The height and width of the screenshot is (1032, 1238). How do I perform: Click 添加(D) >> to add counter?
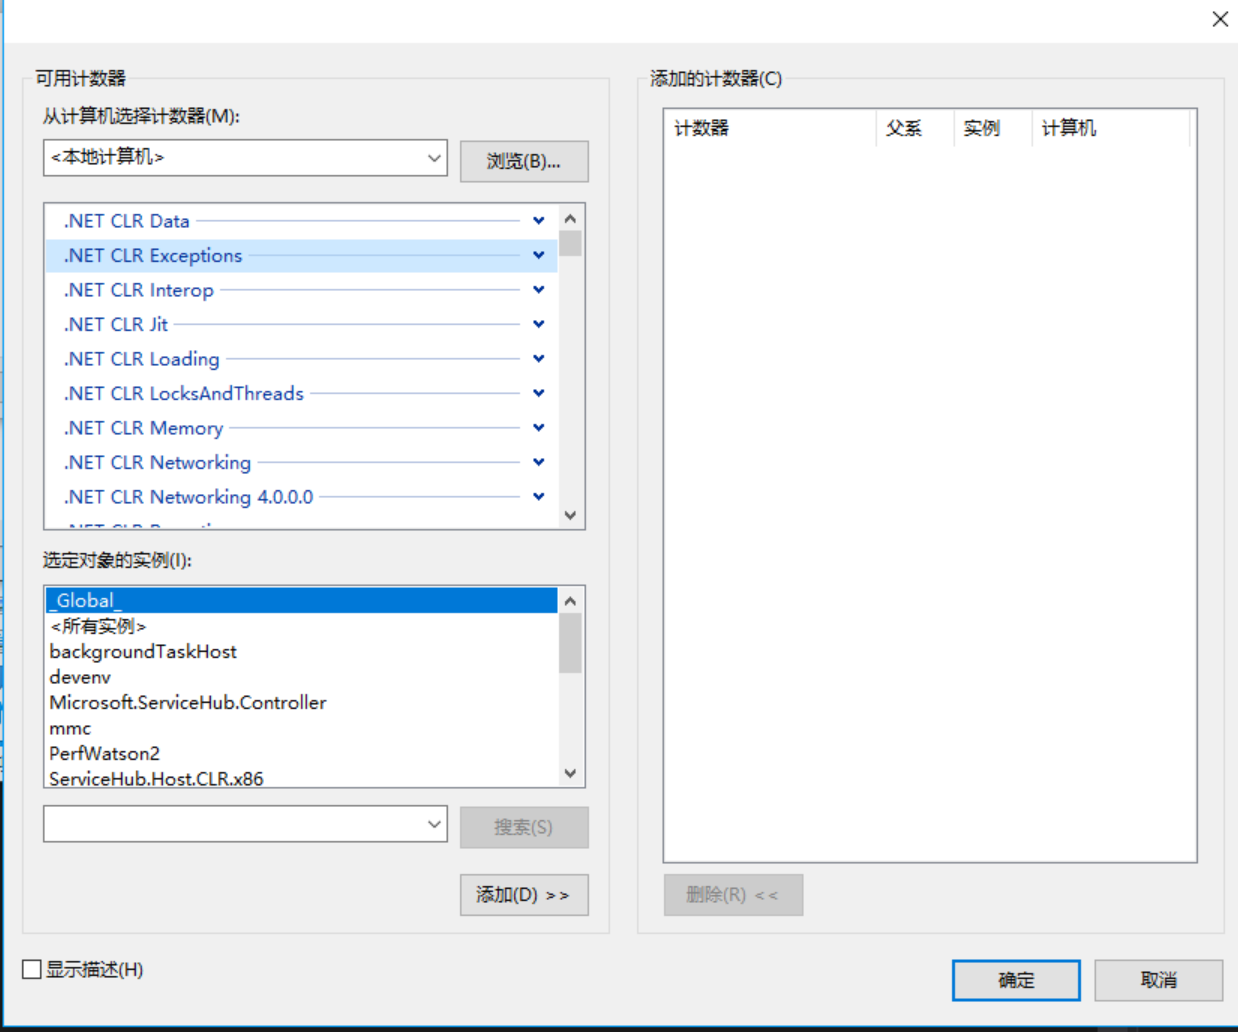pos(523,895)
